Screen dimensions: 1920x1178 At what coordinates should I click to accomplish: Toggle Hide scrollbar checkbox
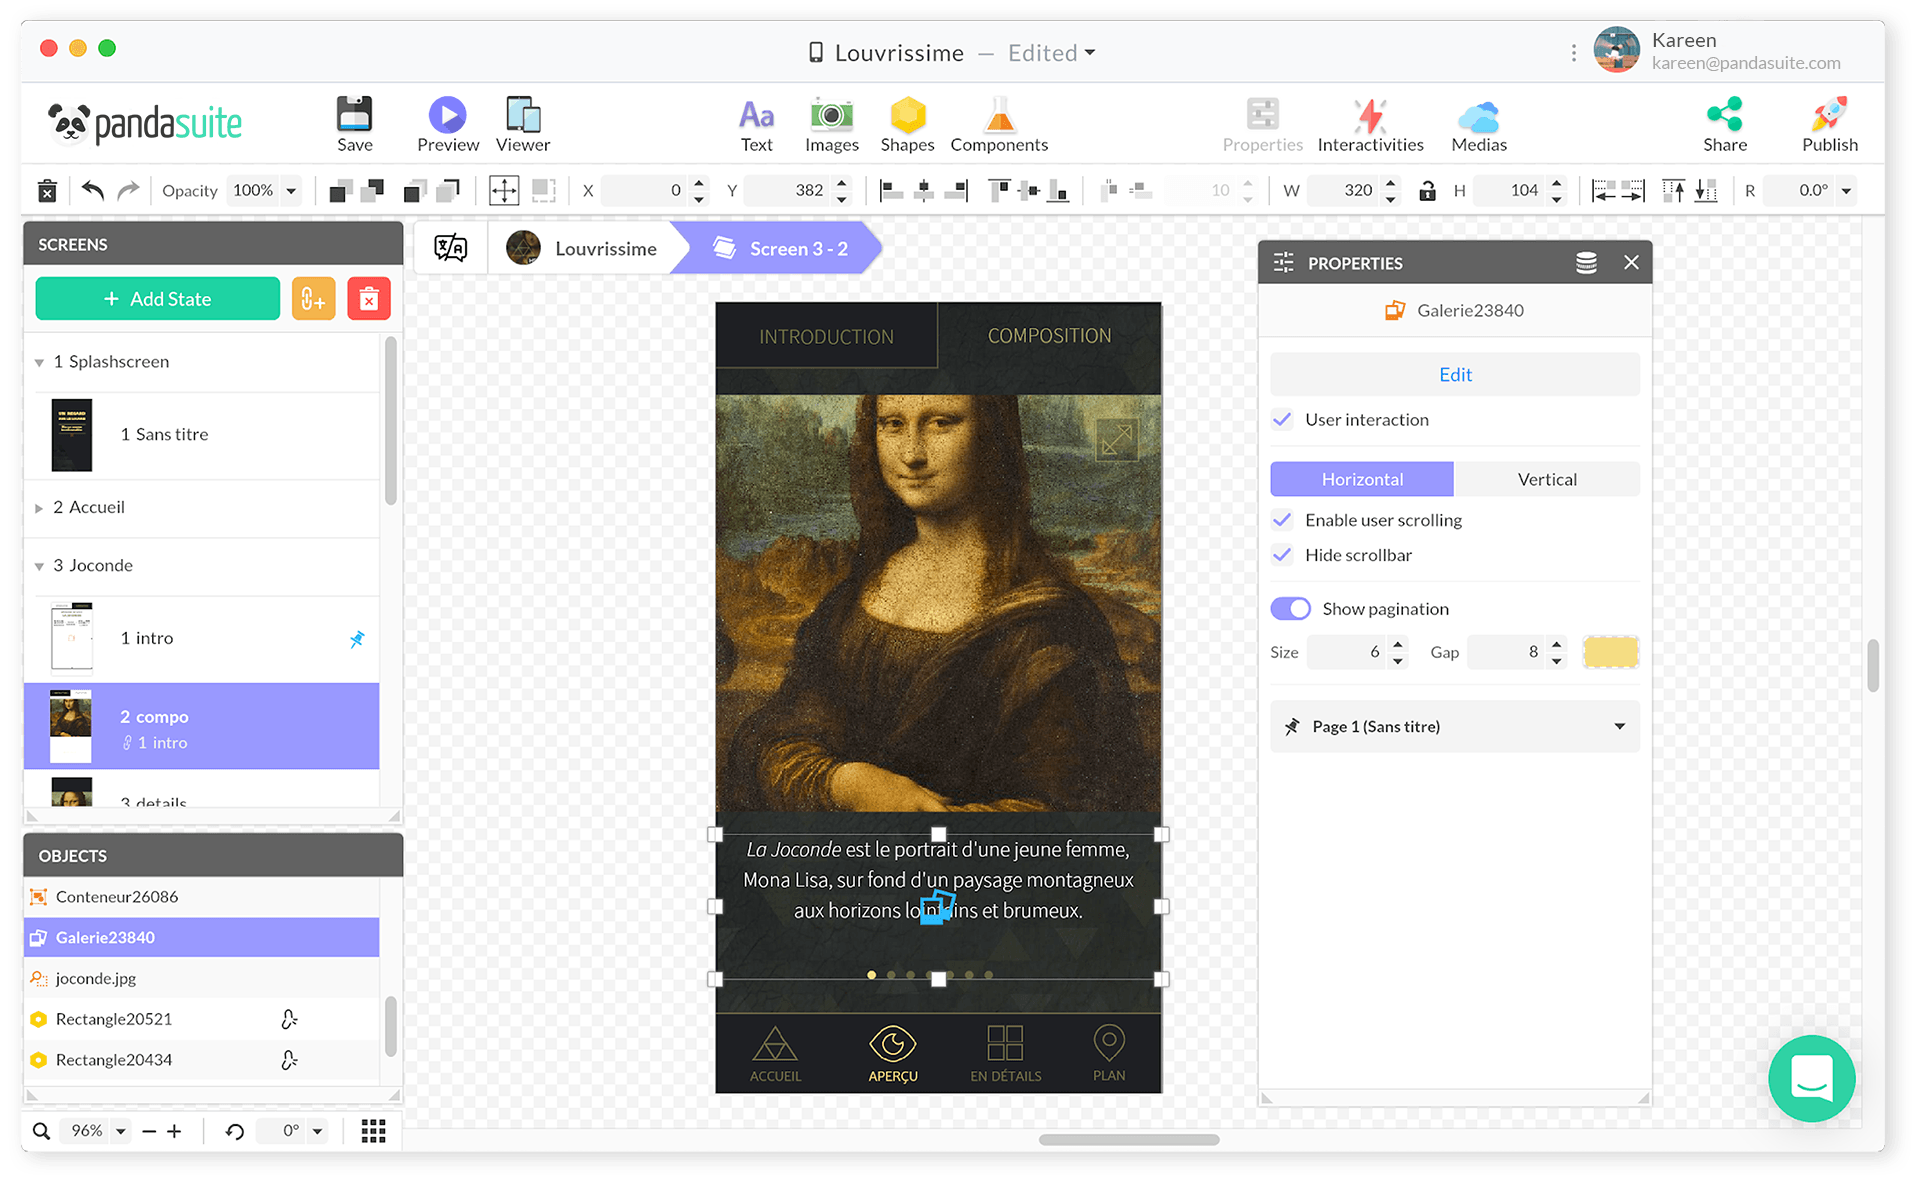1284,554
